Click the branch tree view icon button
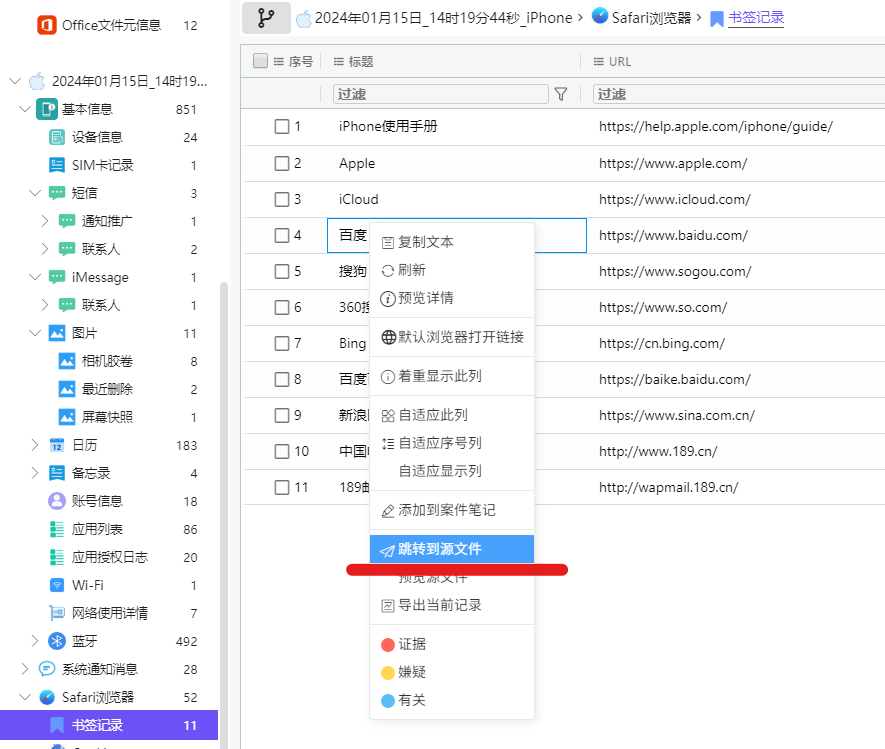 266,18
